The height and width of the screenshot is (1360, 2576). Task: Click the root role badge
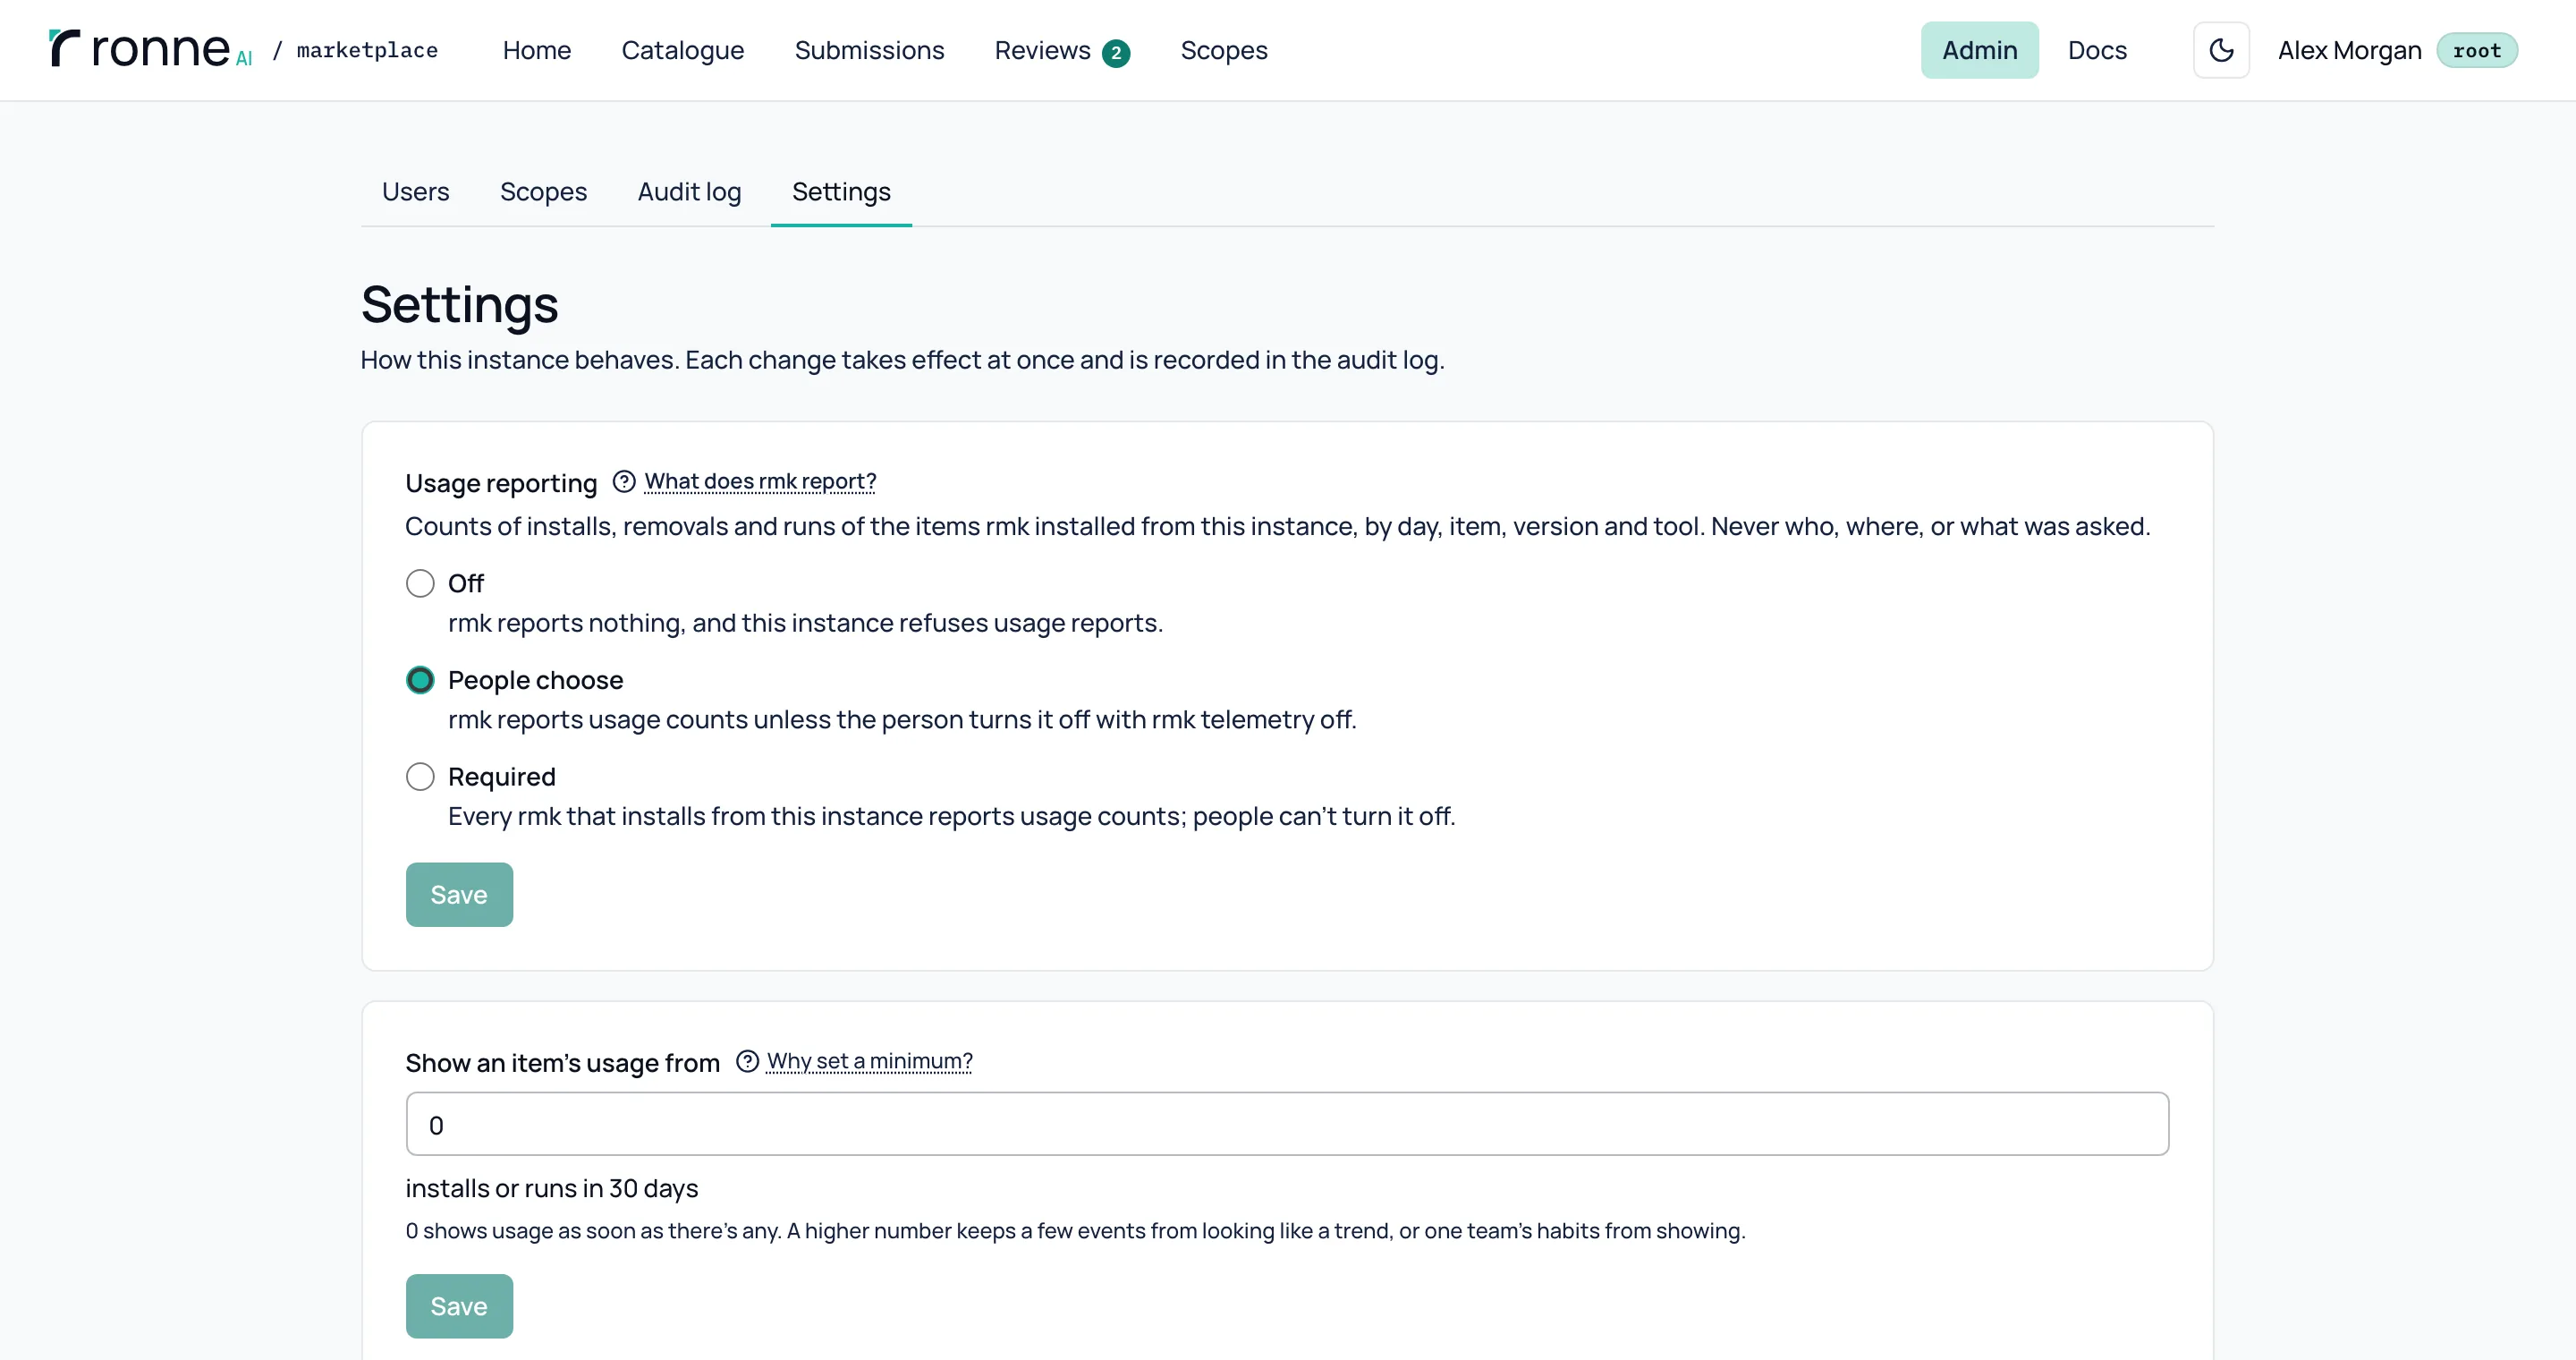(x=2477, y=50)
